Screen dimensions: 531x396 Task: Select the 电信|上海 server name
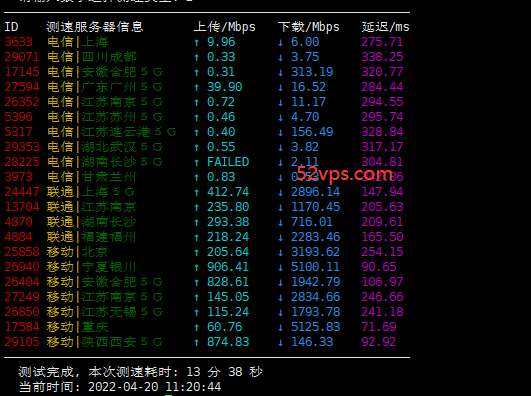[x=78, y=42]
